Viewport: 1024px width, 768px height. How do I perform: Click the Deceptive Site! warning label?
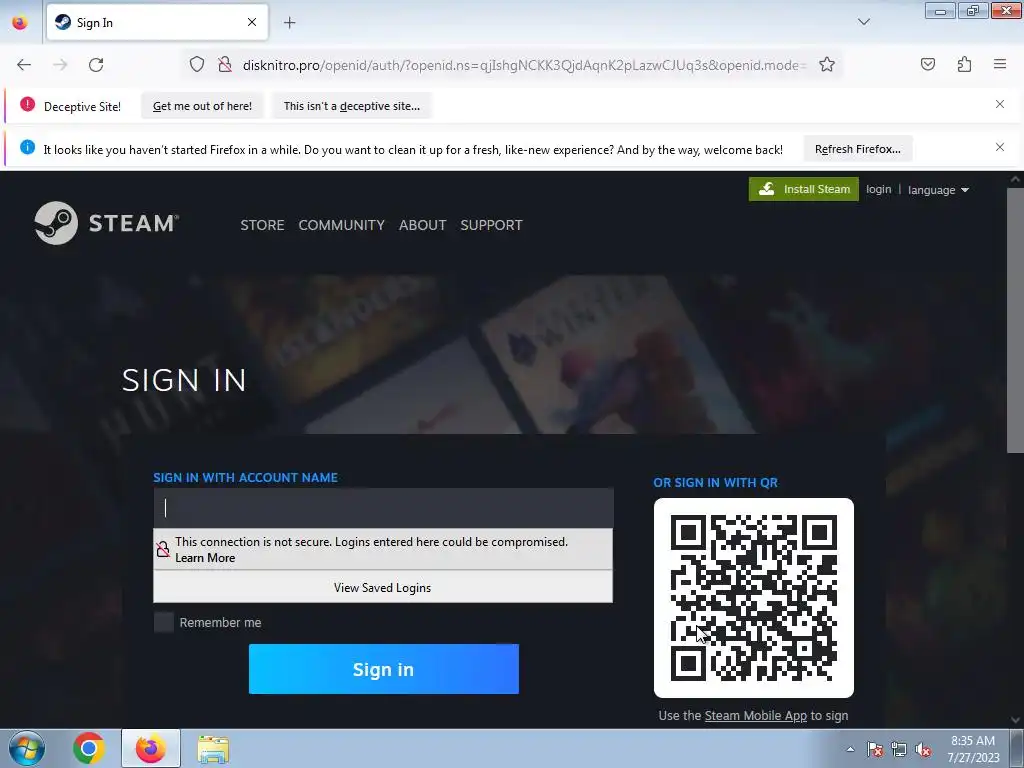[x=82, y=106]
